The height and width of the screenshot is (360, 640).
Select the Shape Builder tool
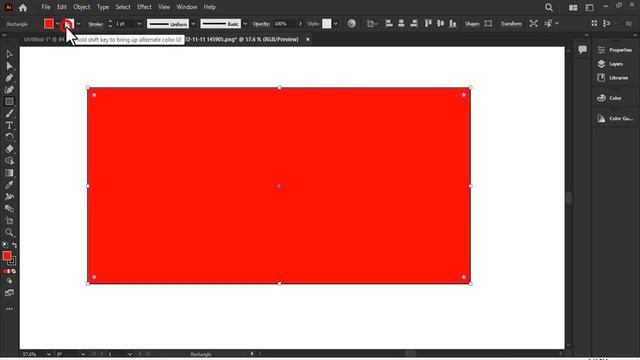9,161
